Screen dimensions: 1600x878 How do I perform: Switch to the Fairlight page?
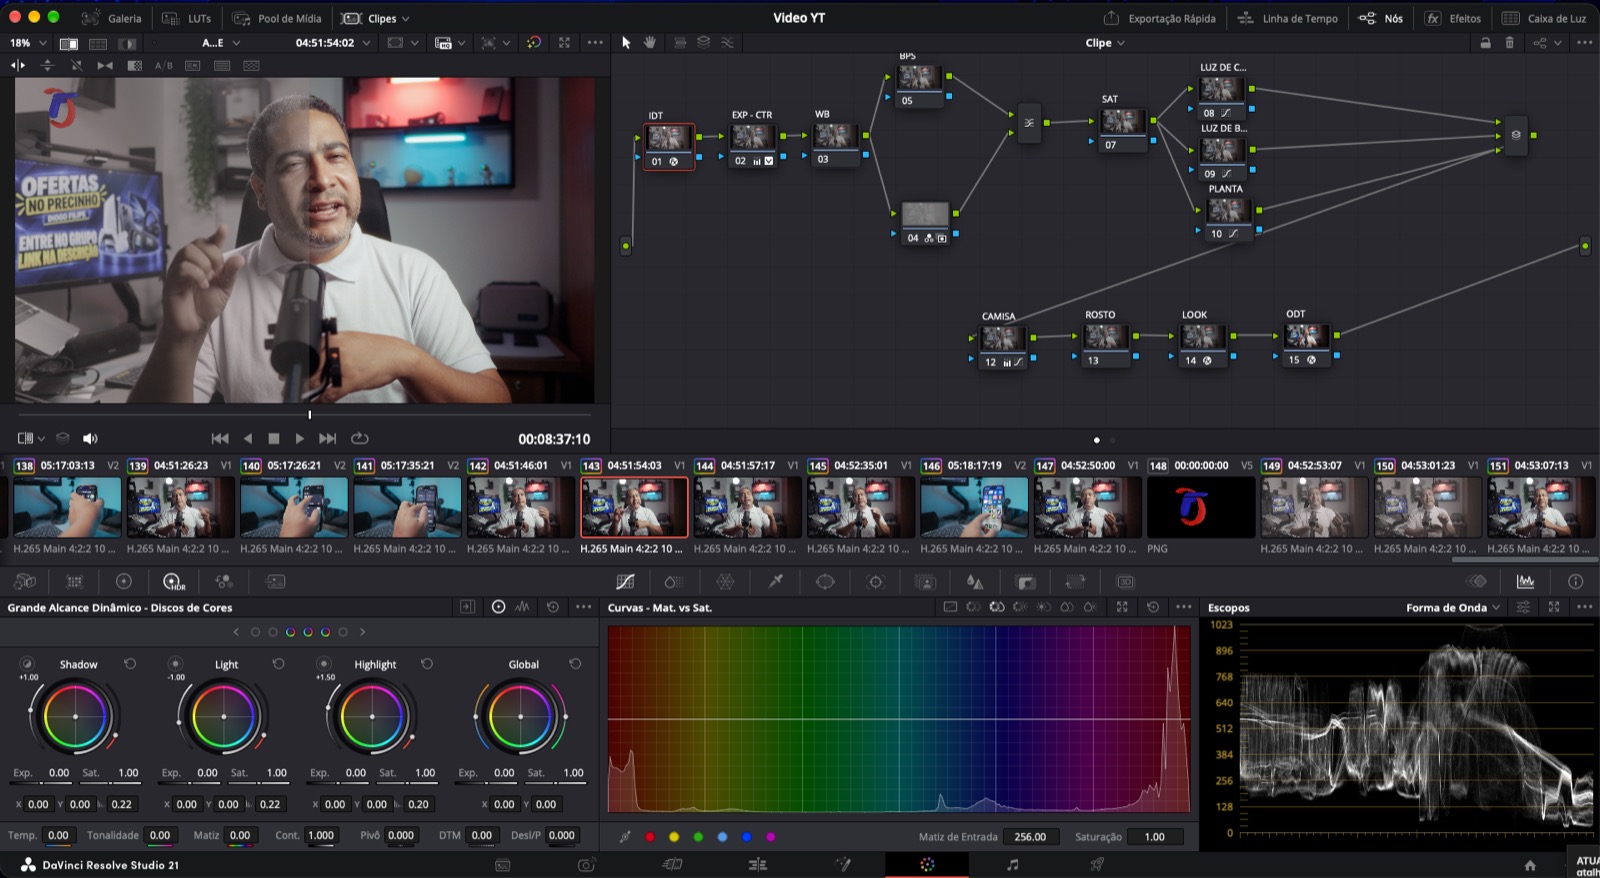pyautogui.click(x=1012, y=865)
